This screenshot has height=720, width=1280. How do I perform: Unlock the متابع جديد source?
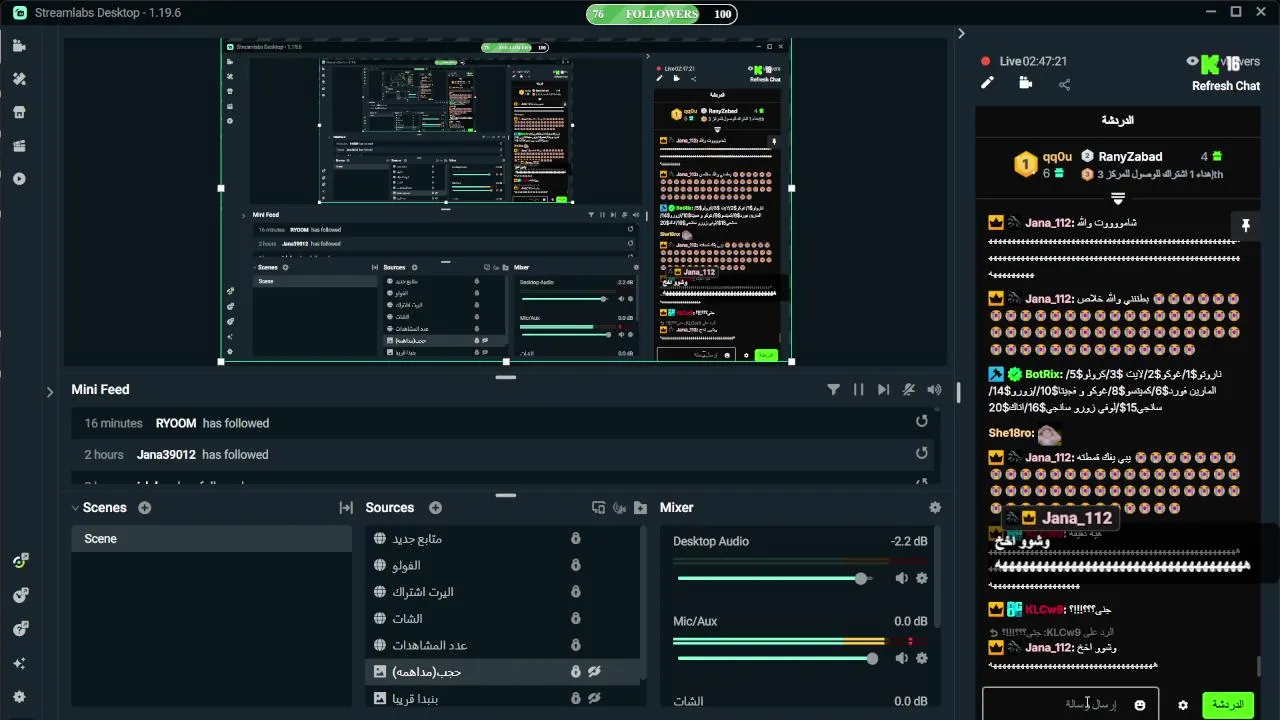click(576, 539)
